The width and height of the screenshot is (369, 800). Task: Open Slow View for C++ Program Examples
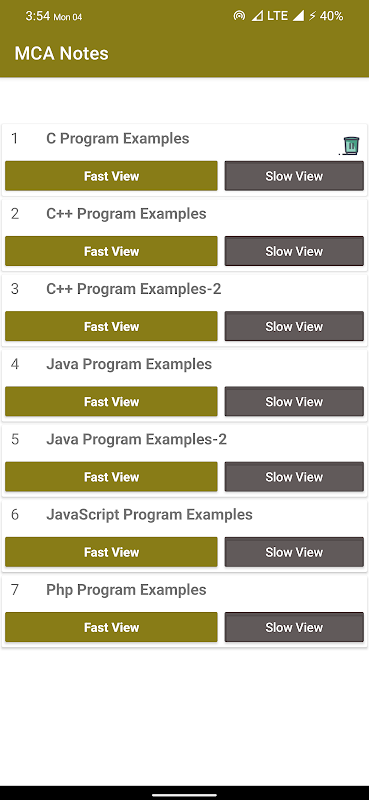[x=294, y=251]
